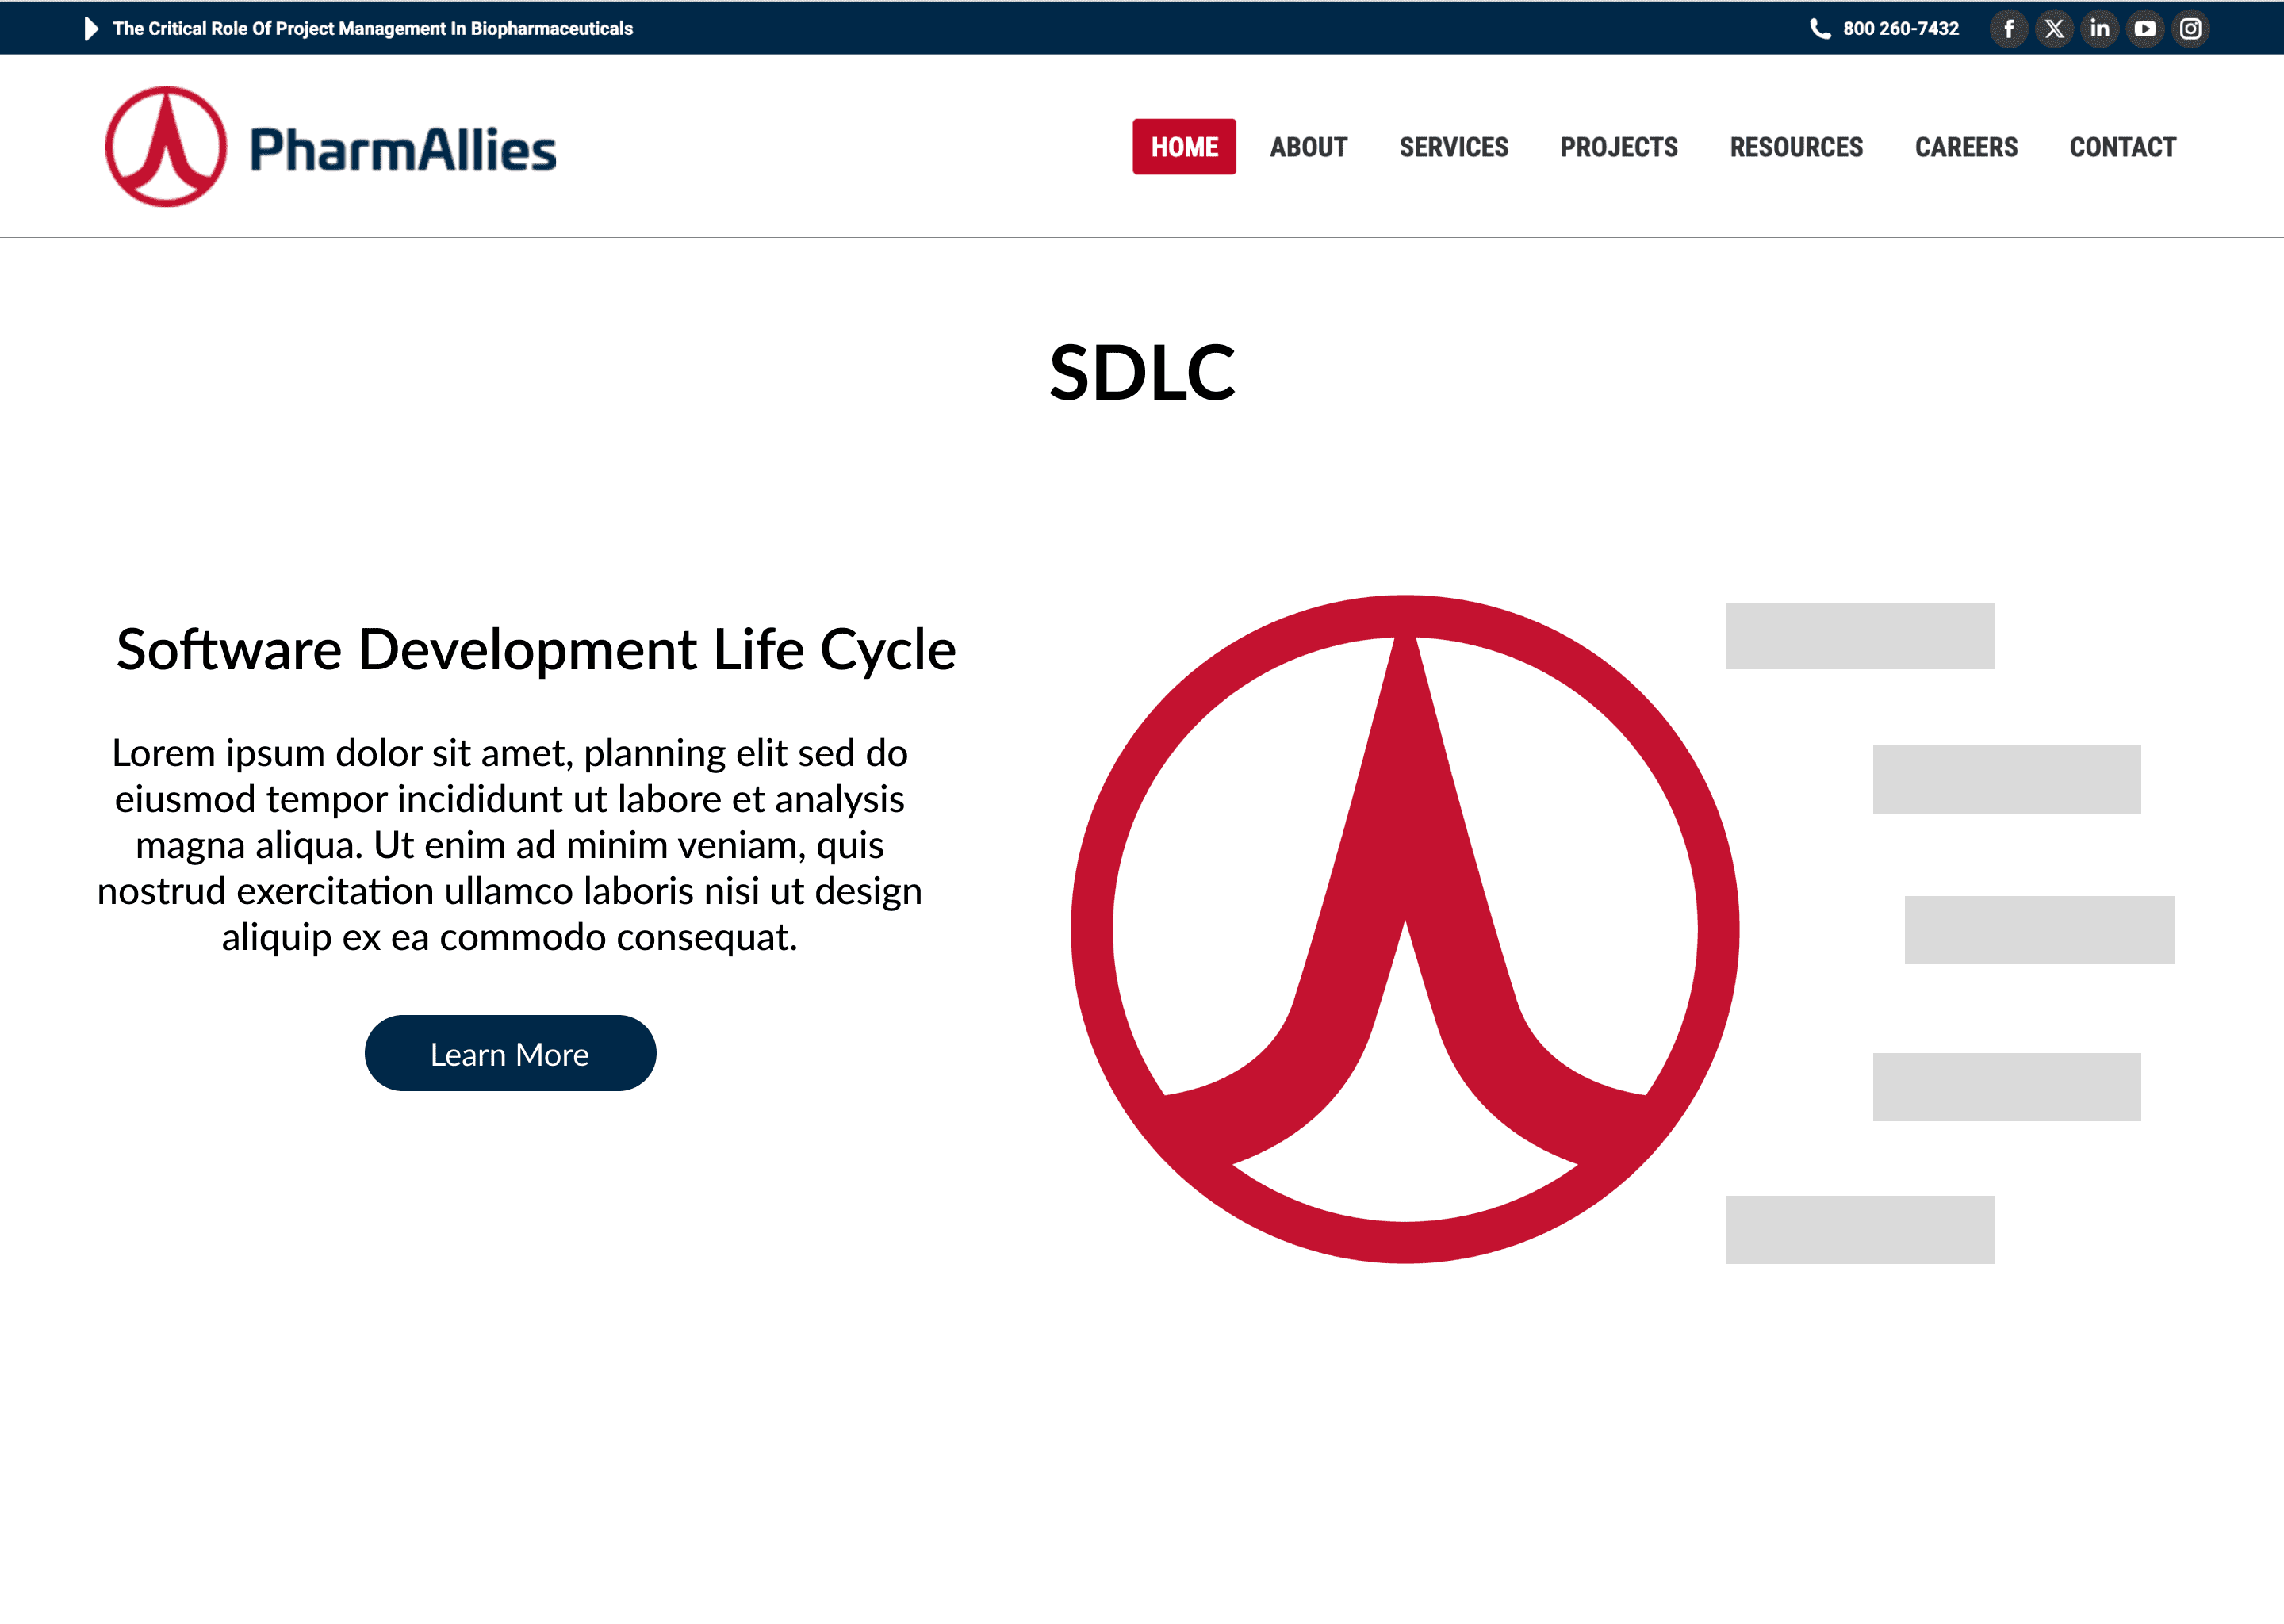The width and height of the screenshot is (2284, 1624).
Task: Open the Facebook social icon
Action: 2008,29
